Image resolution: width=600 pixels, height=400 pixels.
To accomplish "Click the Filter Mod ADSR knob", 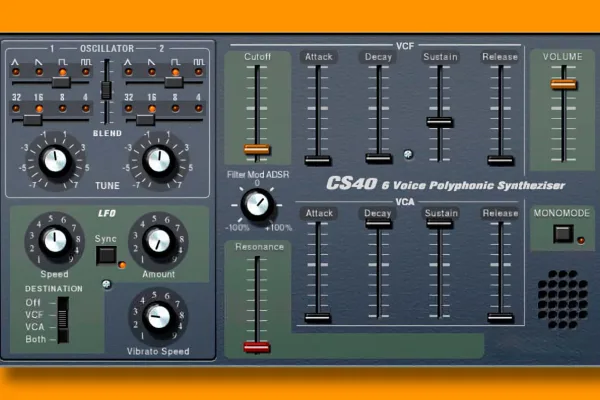I will 257,205.
